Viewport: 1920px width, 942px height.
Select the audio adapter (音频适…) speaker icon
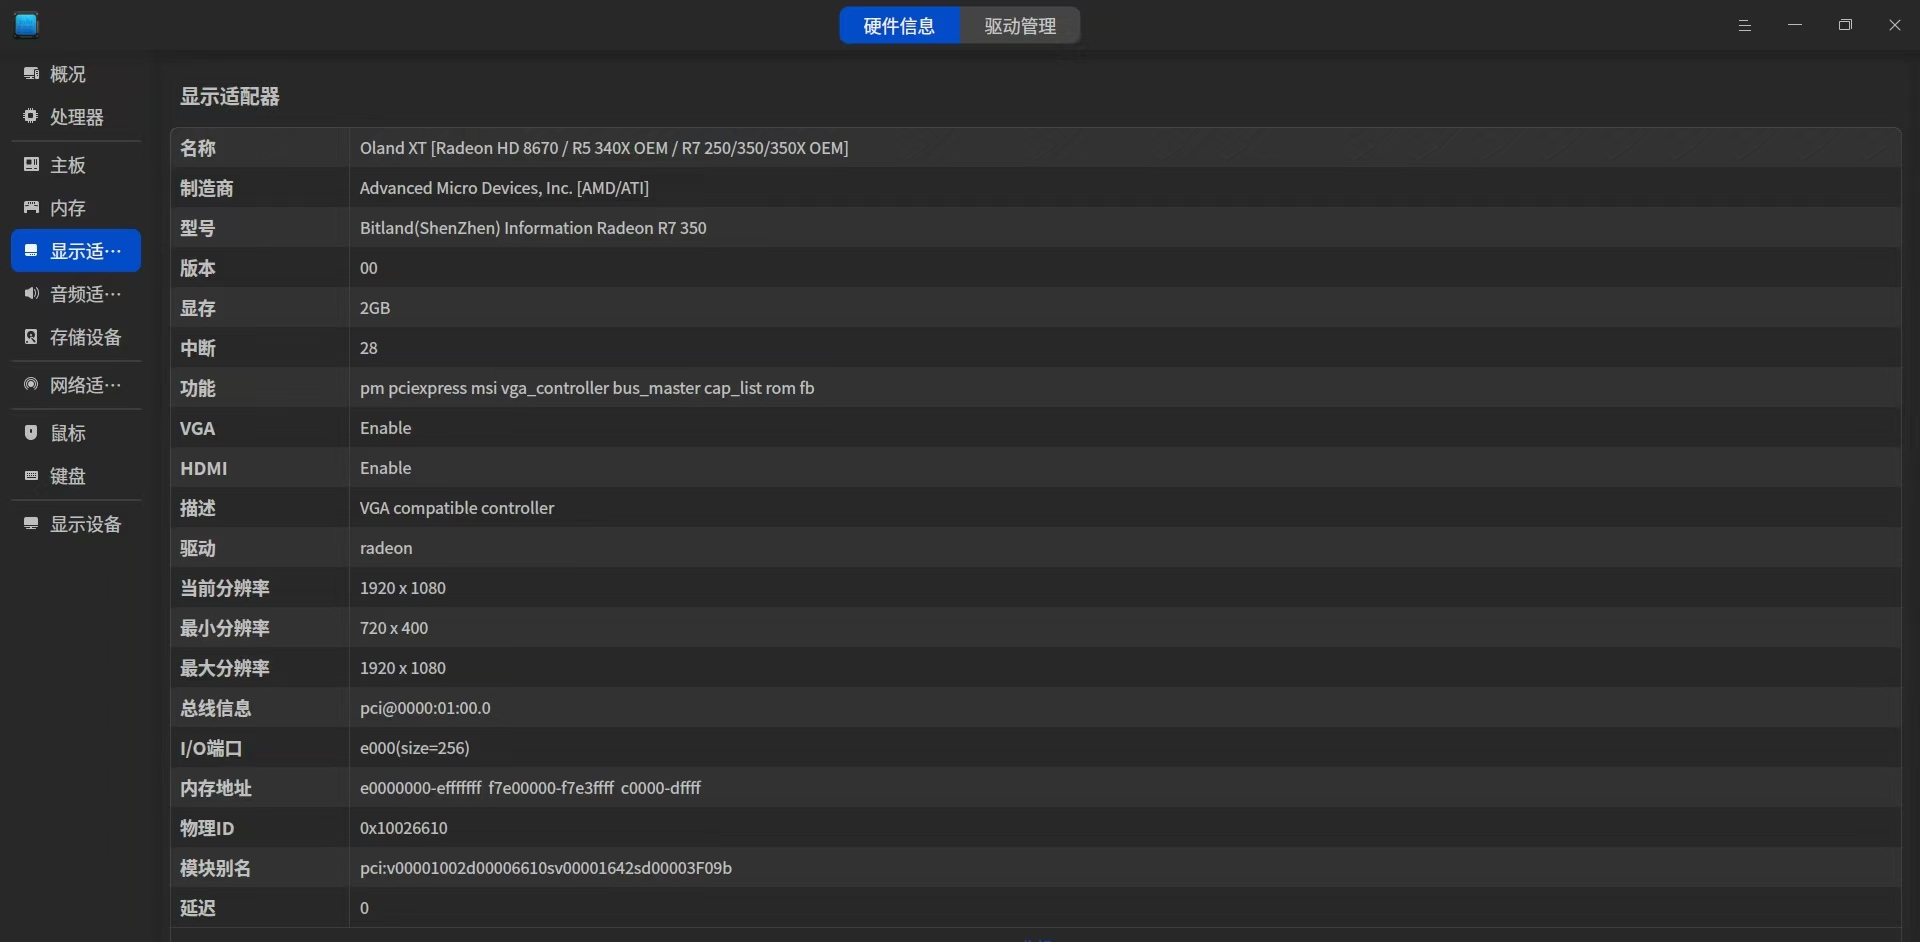tap(31, 294)
